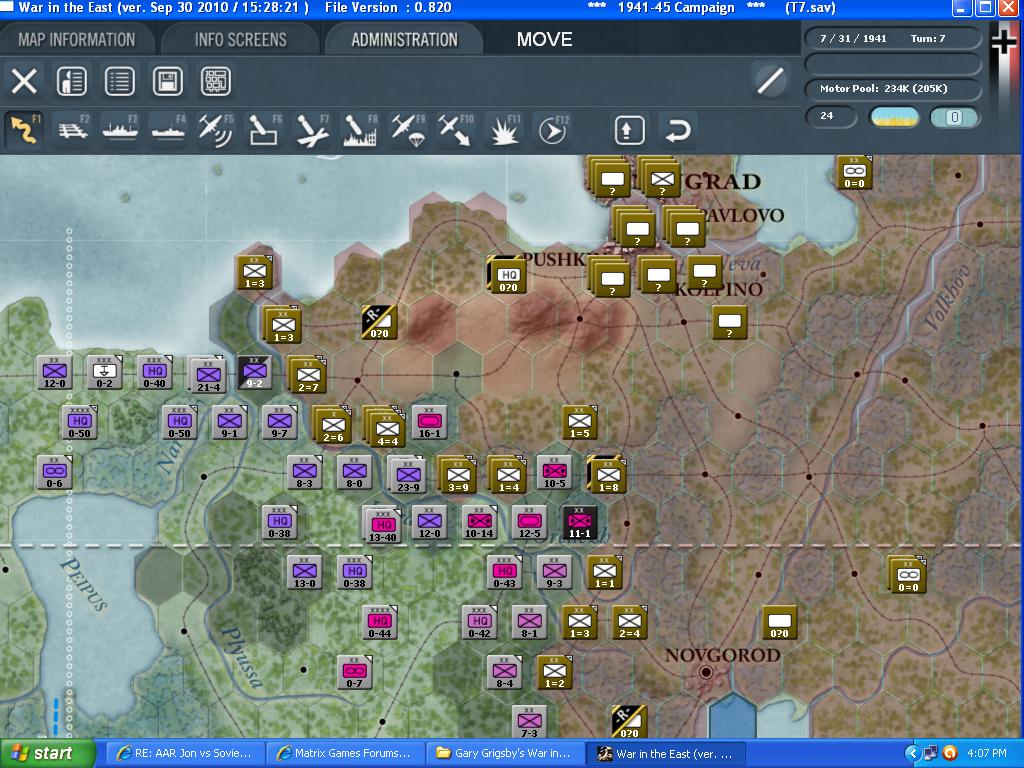Click the X icon in Administration row
The width and height of the screenshot is (1024, 768).
tap(24, 82)
